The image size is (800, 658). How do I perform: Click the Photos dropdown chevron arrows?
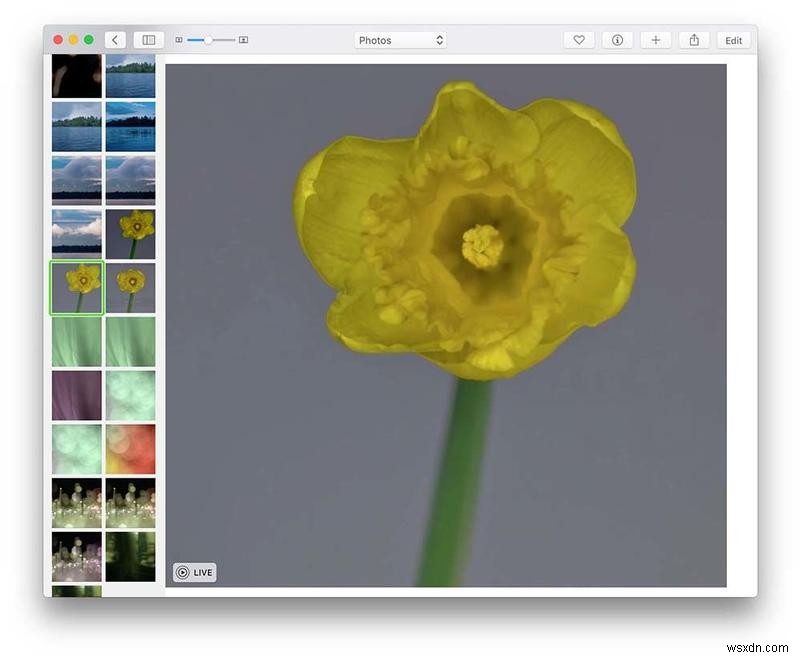coord(438,40)
